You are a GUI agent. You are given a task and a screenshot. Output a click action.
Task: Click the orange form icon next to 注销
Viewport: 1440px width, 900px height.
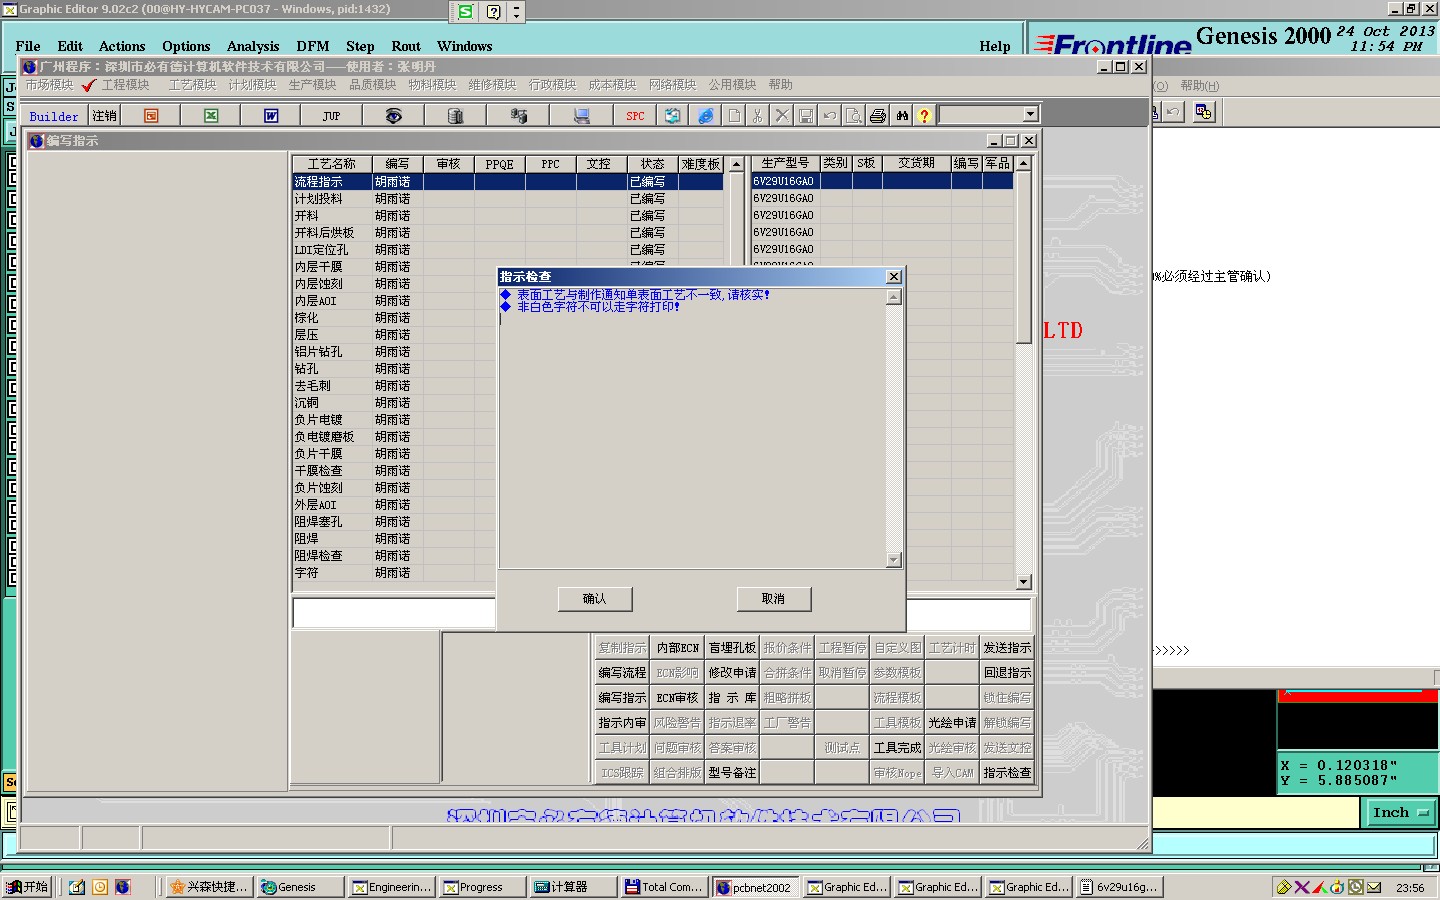coord(151,116)
